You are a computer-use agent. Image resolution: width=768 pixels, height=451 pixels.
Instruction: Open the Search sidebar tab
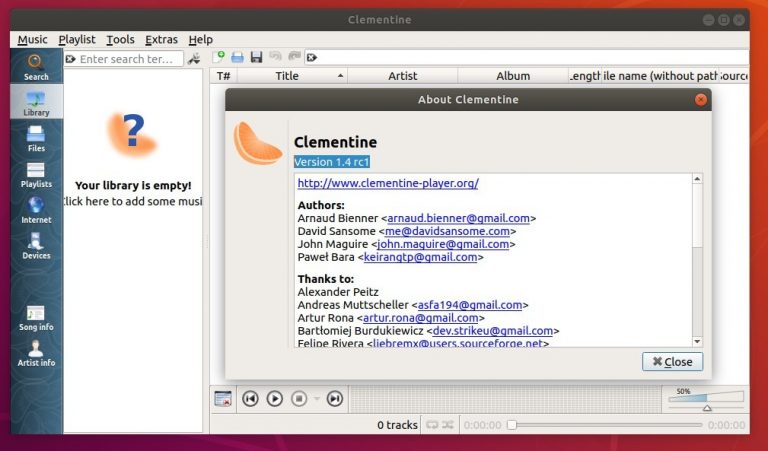tap(36, 67)
